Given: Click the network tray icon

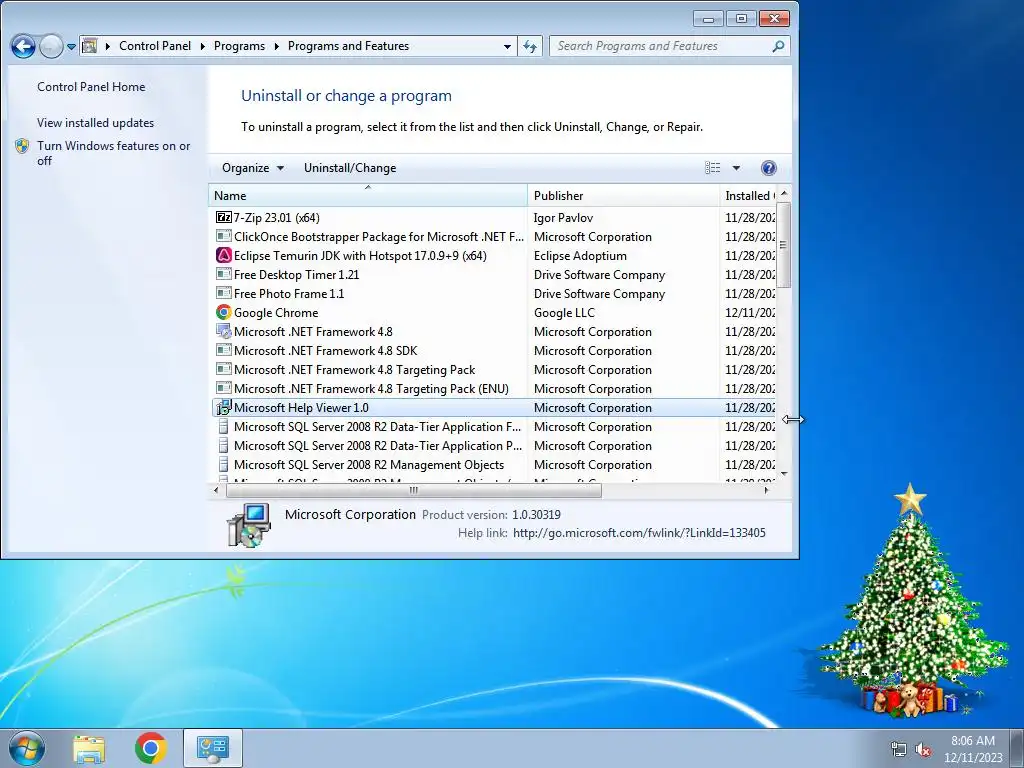Looking at the screenshot, I should point(899,750).
